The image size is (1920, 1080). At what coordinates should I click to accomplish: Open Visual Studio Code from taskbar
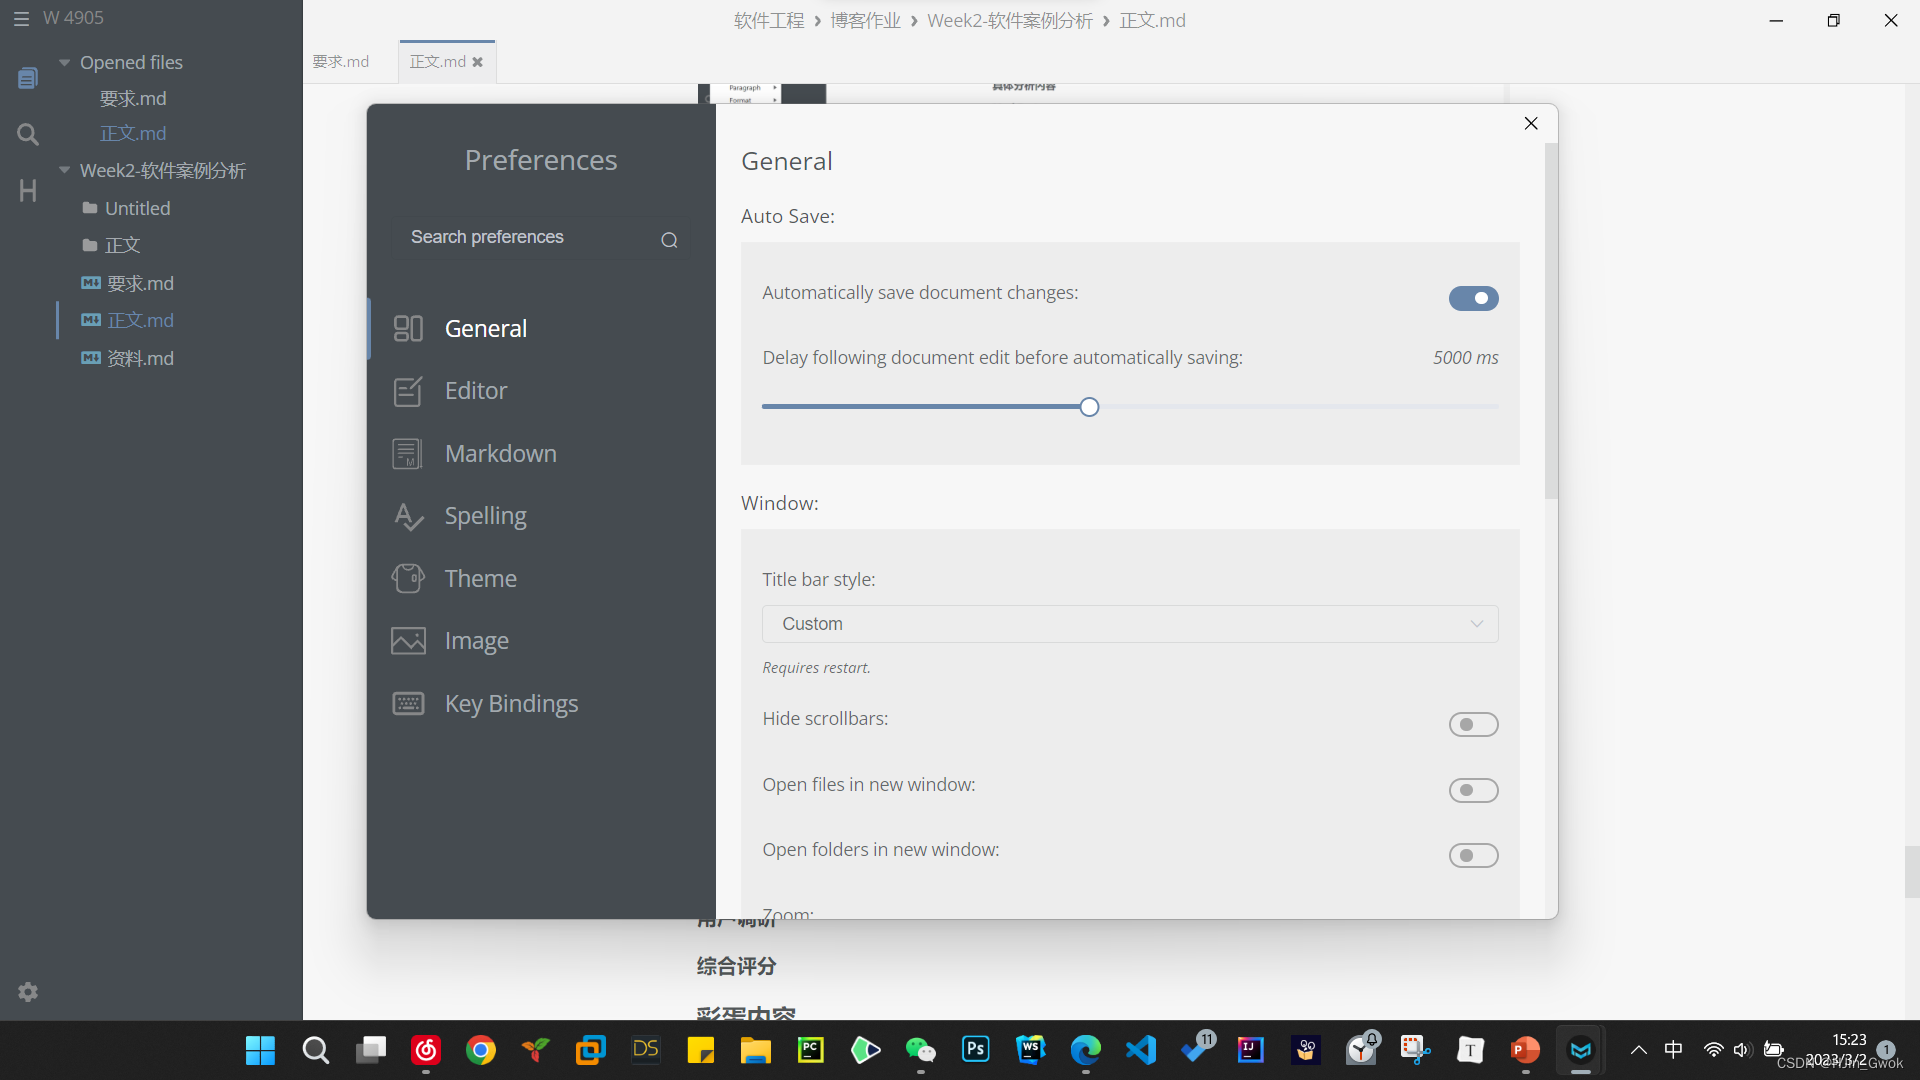click(x=1141, y=1050)
